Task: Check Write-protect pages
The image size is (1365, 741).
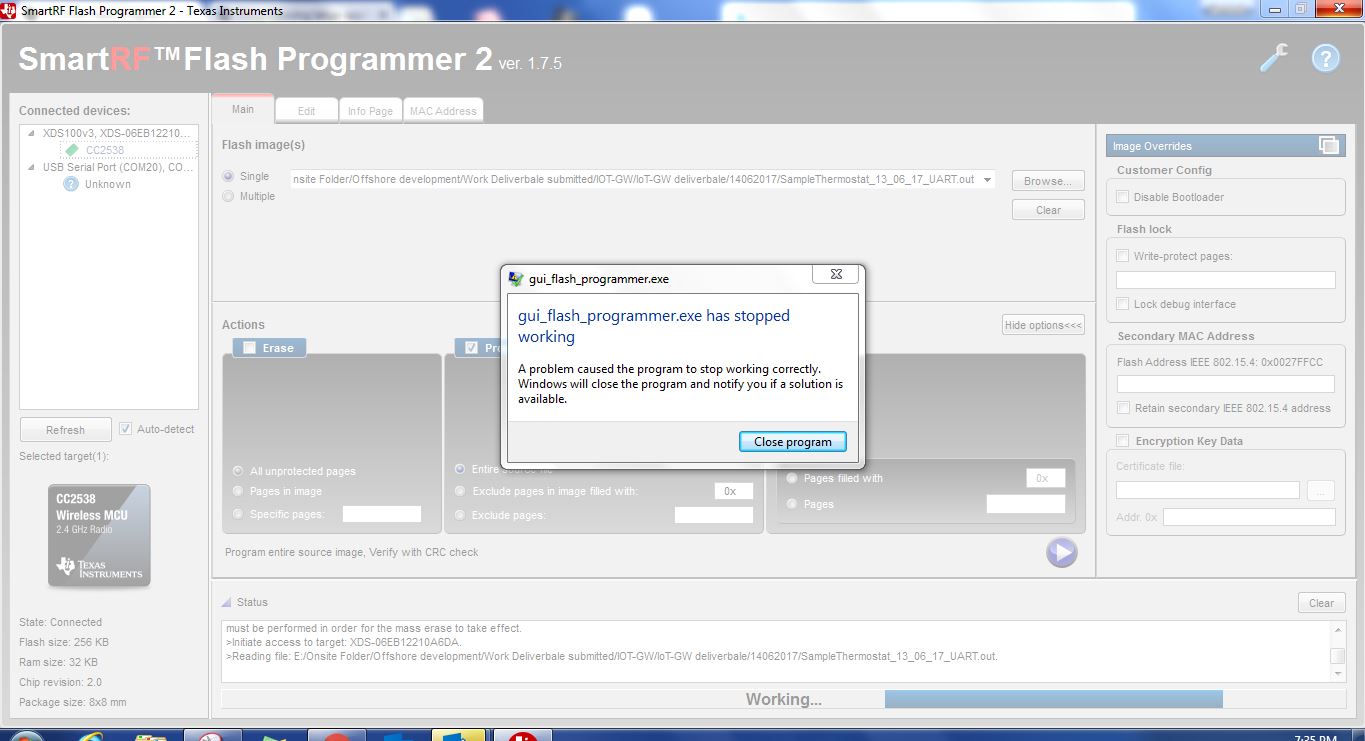Action: tap(1123, 256)
